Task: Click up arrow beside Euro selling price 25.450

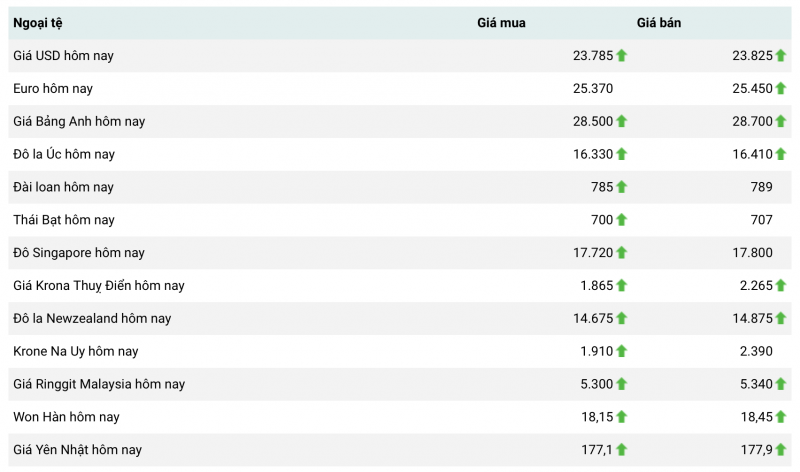Action: pos(781,89)
